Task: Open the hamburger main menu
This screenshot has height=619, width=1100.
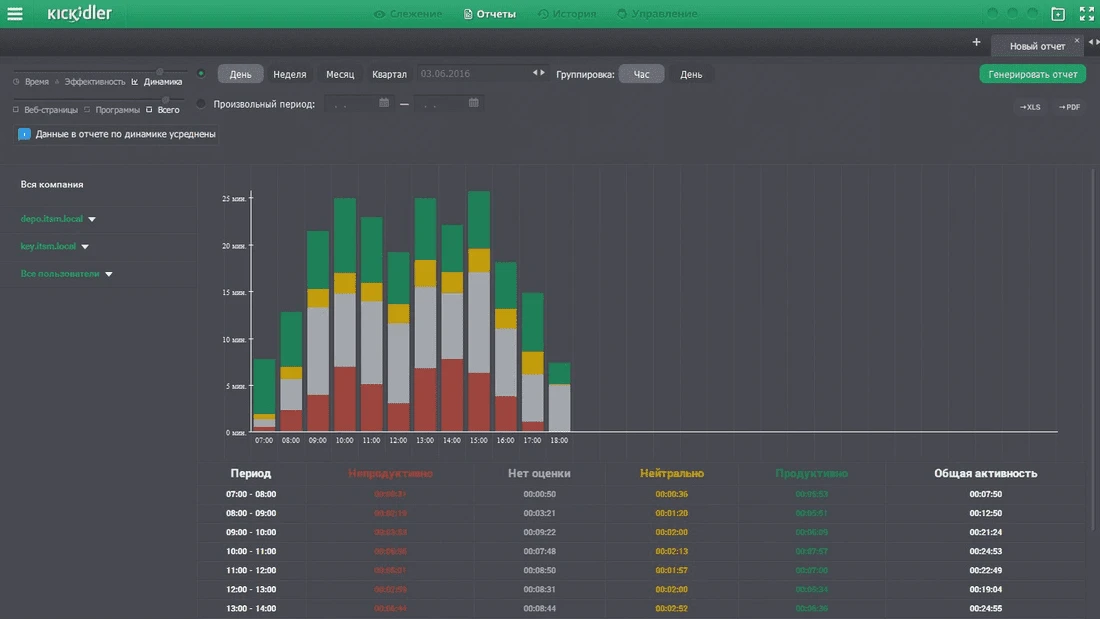Action: point(15,14)
